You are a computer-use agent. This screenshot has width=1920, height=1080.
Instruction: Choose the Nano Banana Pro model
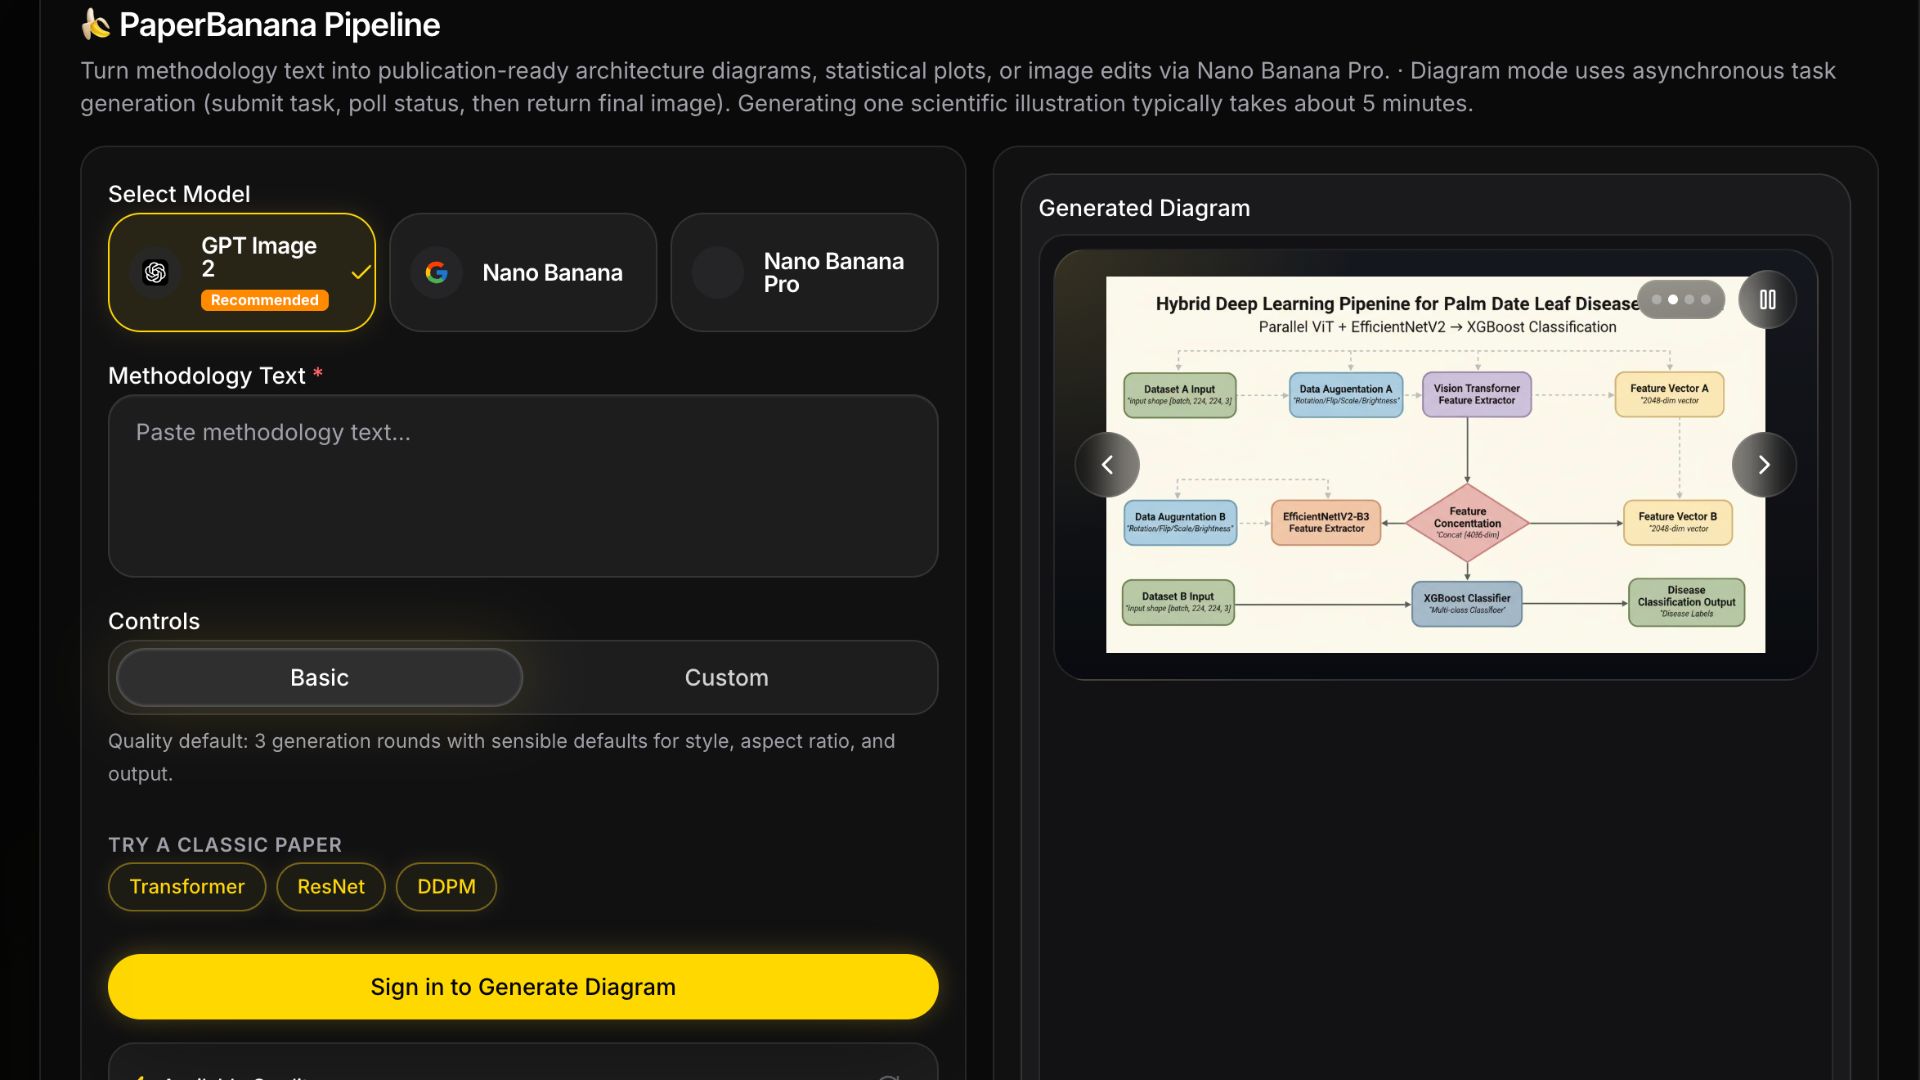(x=804, y=272)
